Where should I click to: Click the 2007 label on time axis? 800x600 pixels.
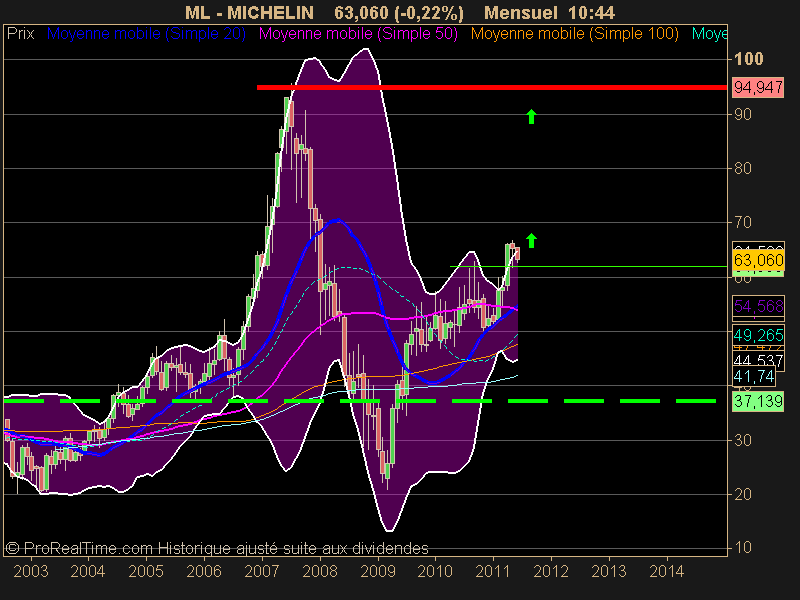pyautogui.click(x=262, y=571)
